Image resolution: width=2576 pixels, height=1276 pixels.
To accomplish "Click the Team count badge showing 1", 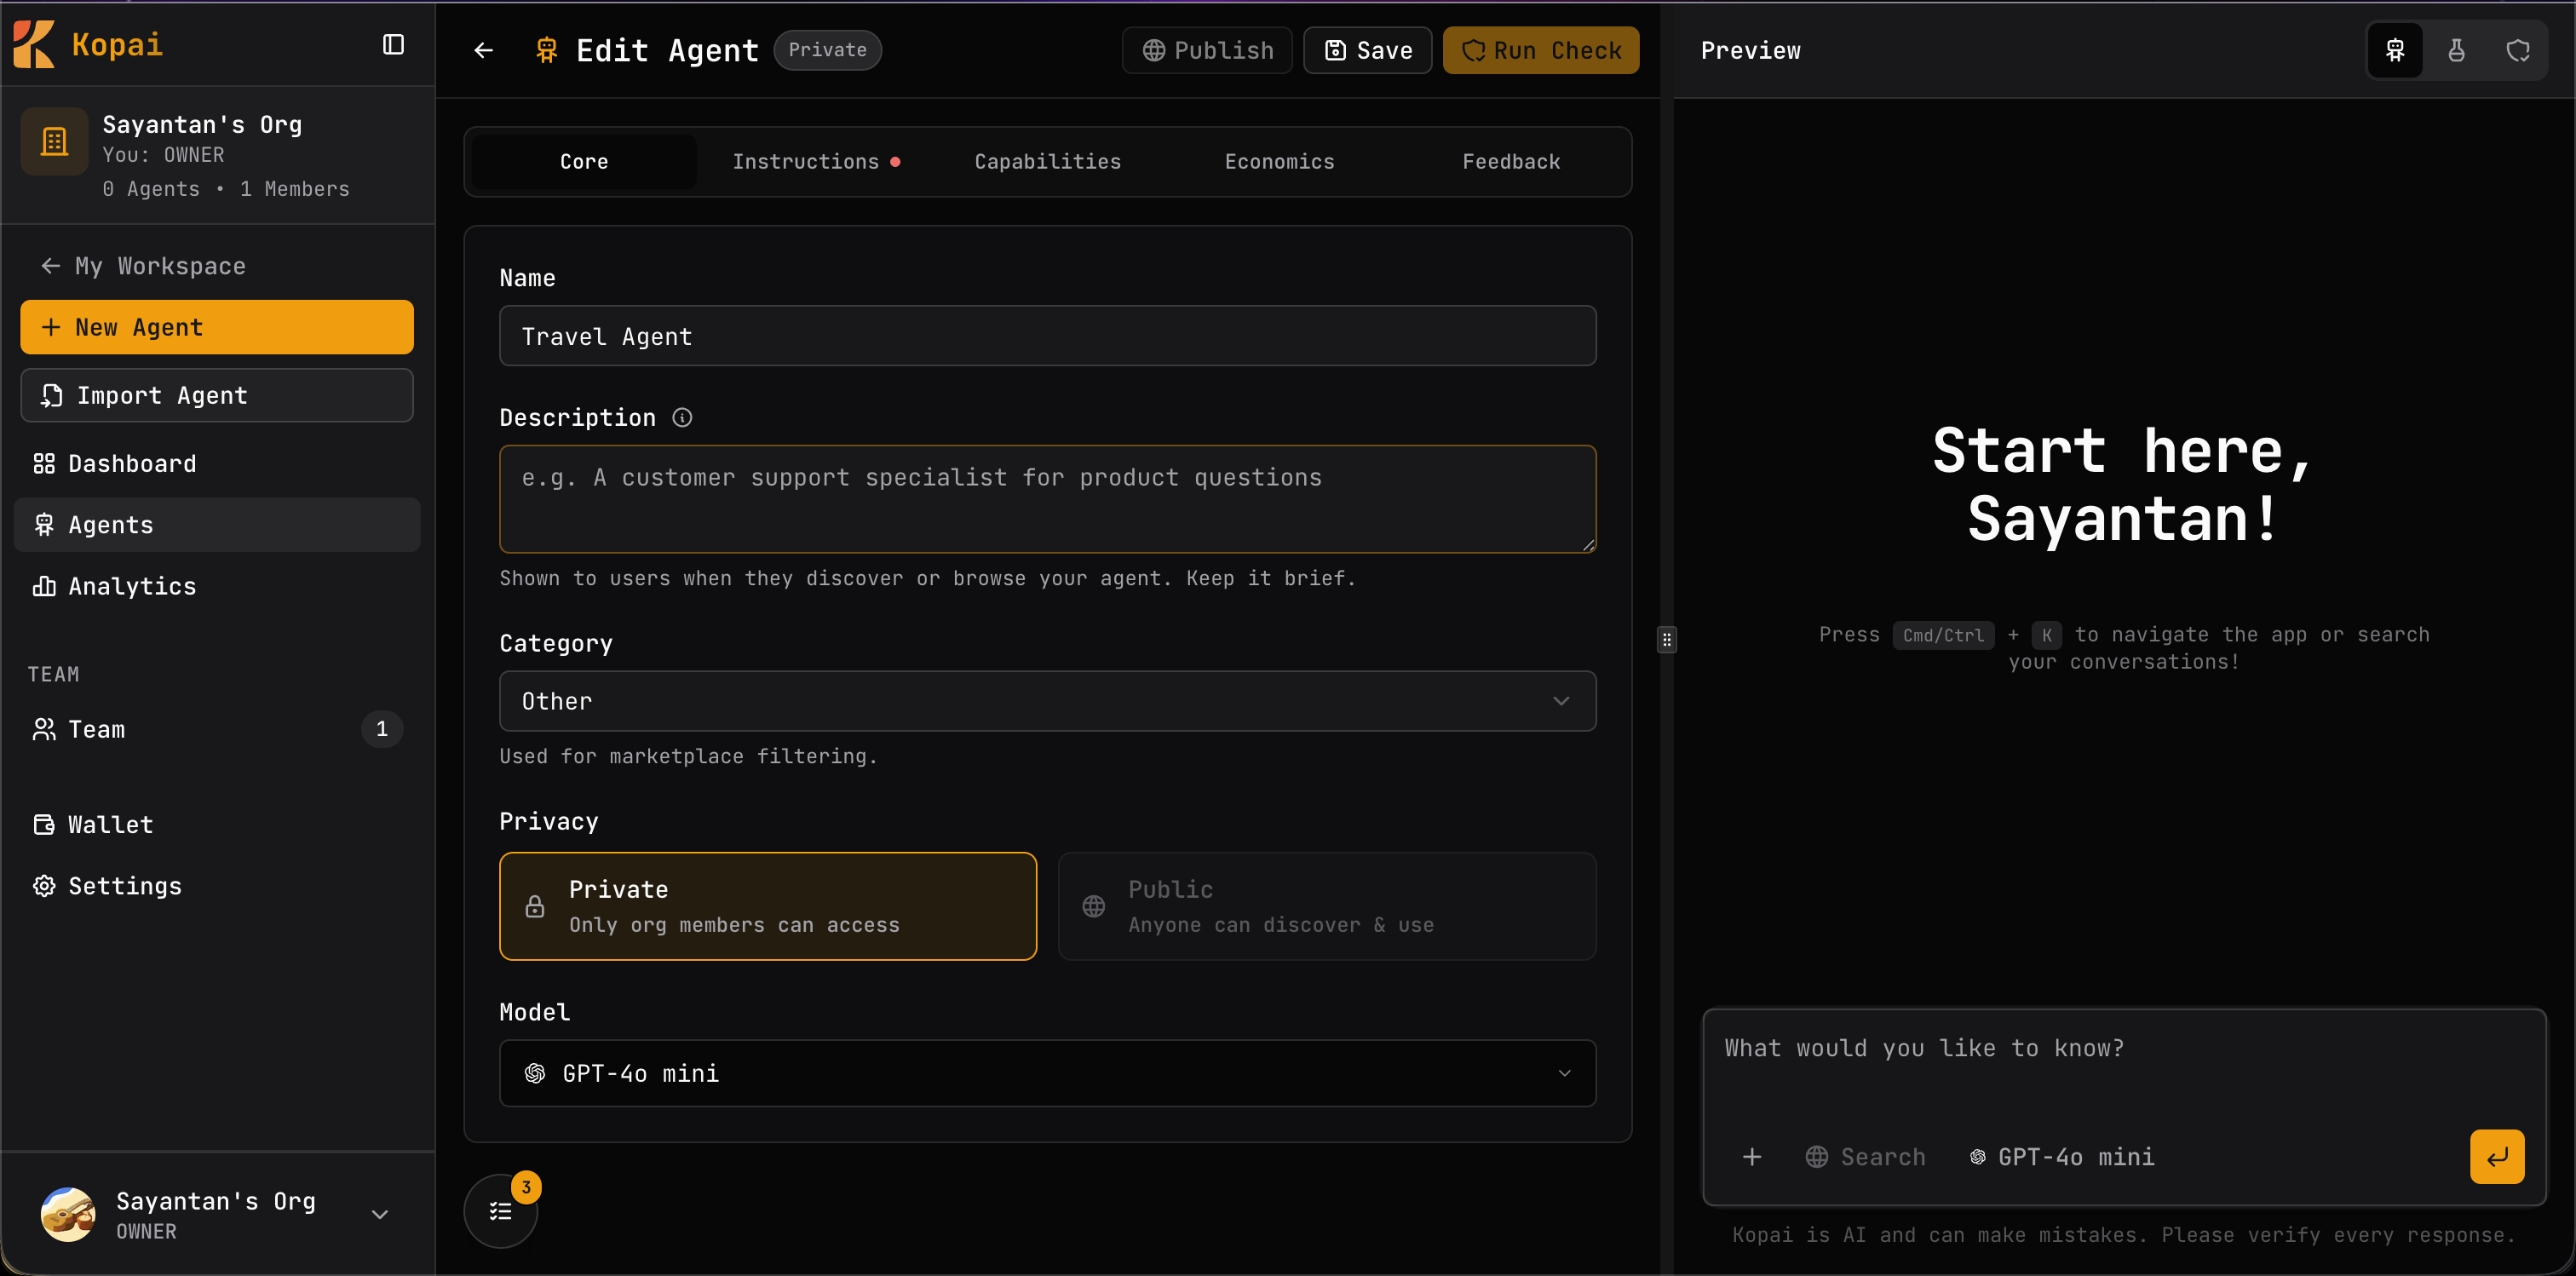I will [x=382, y=729].
